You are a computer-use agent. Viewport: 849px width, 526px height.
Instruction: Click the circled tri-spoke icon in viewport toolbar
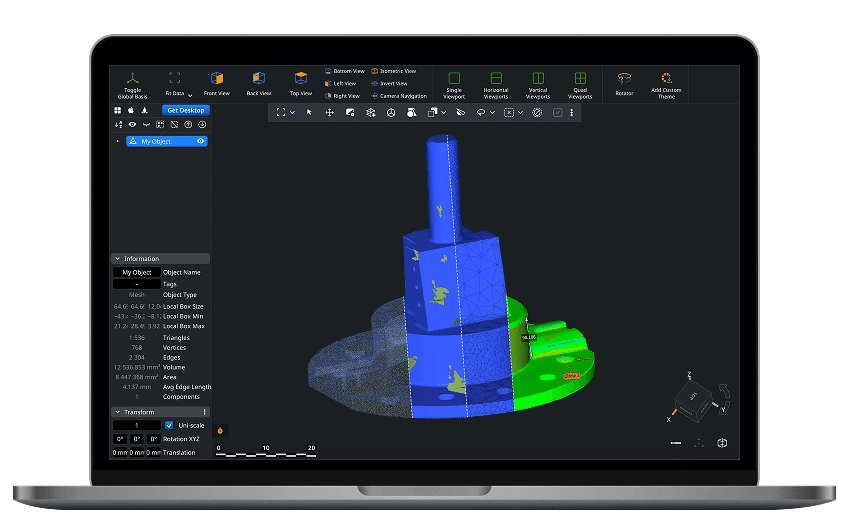[x=390, y=112]
